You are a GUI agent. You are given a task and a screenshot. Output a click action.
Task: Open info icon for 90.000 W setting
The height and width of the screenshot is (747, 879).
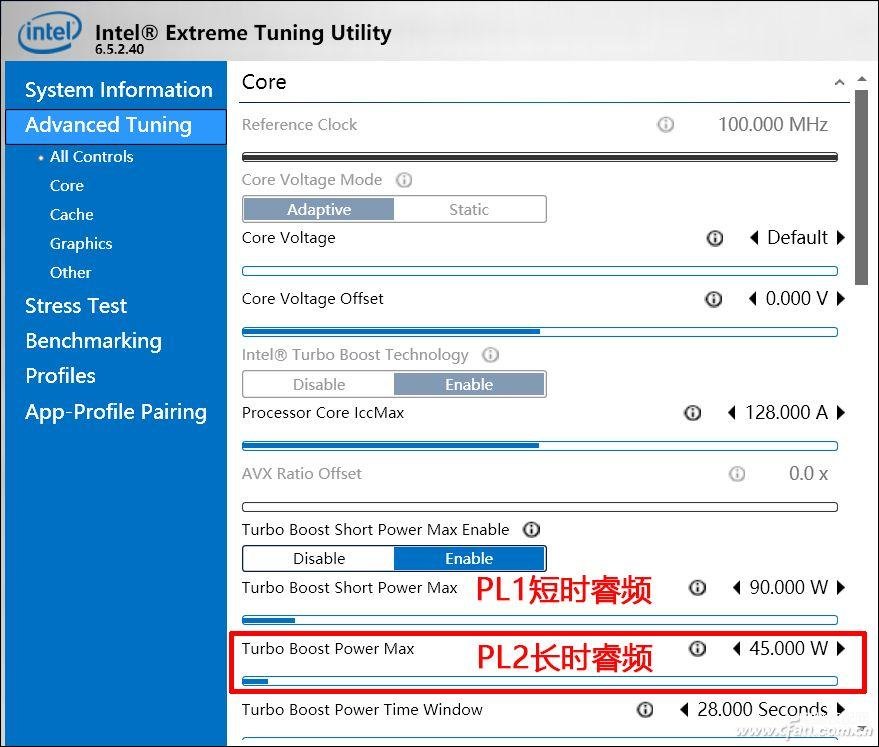[697, 588]
